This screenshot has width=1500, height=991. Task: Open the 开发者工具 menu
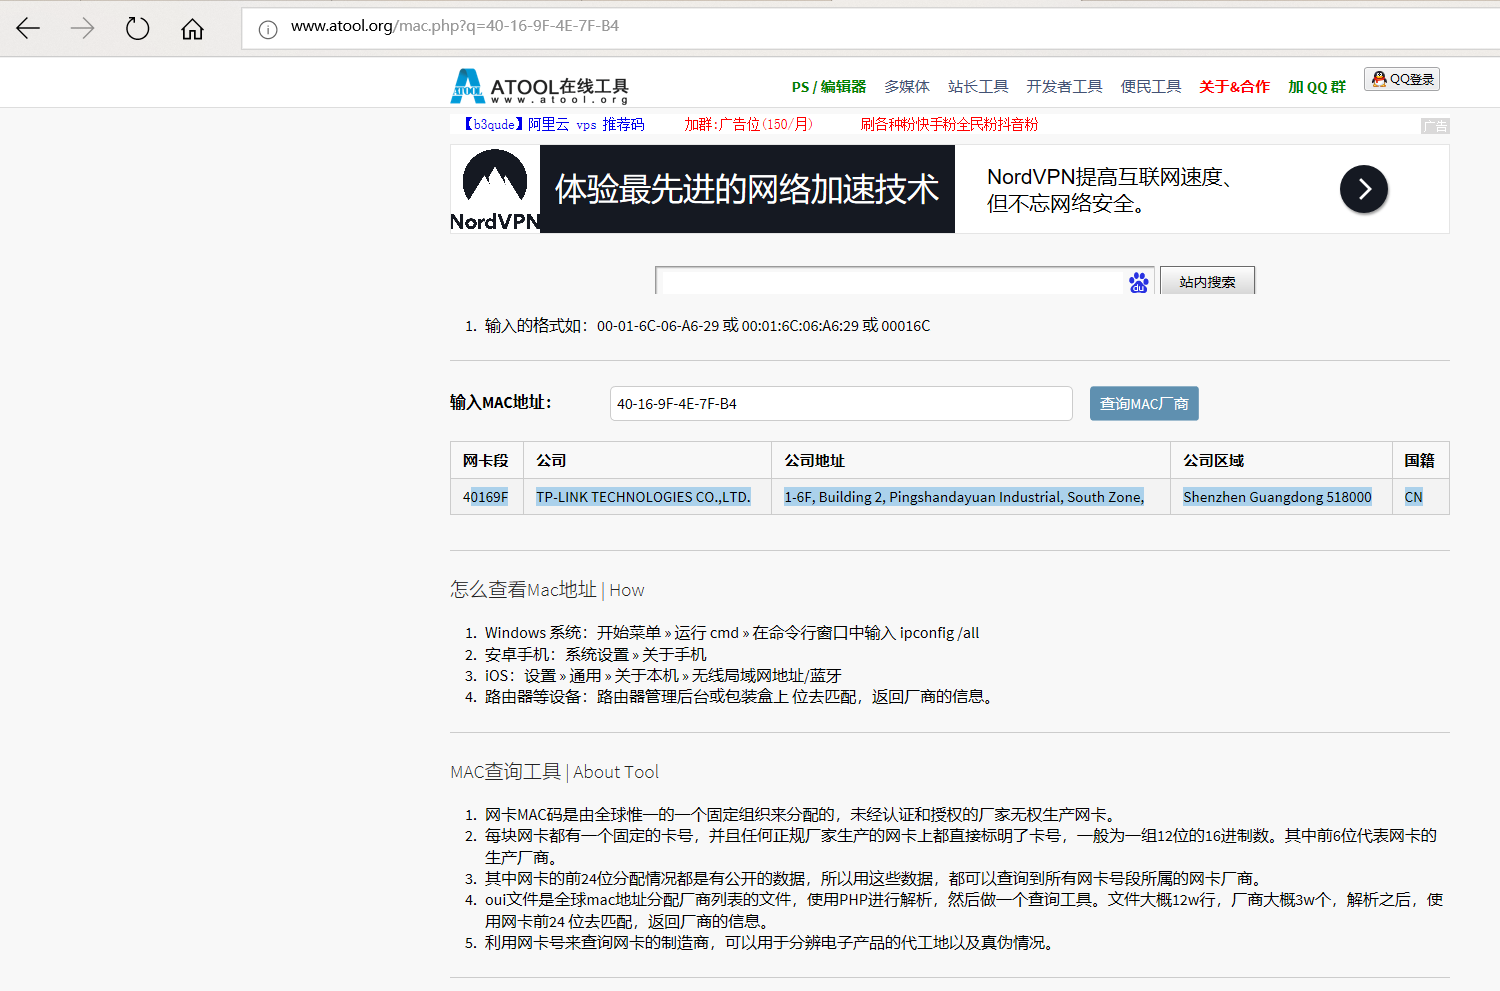[1064, 87]
